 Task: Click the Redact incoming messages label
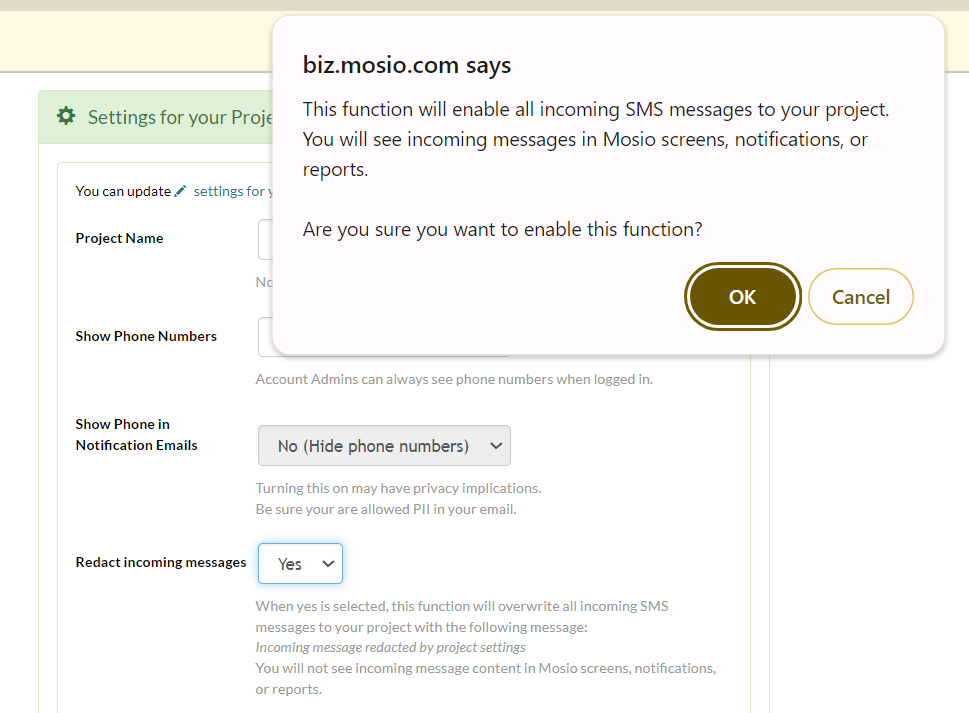coord(160,562)
